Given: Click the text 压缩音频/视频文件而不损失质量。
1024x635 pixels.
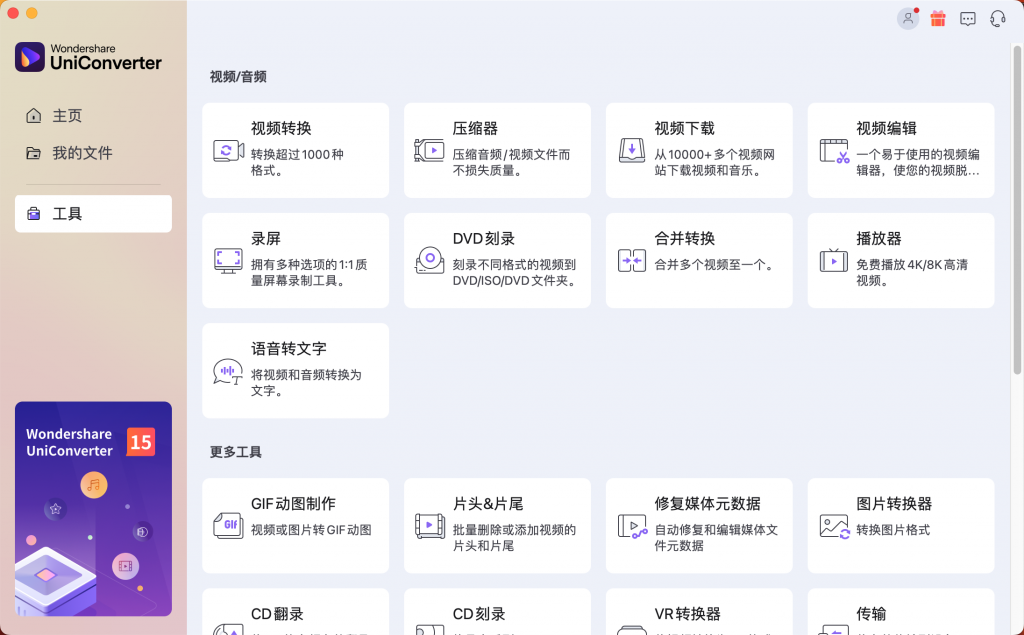Looking at the screenshot, I should coord(511,163).
